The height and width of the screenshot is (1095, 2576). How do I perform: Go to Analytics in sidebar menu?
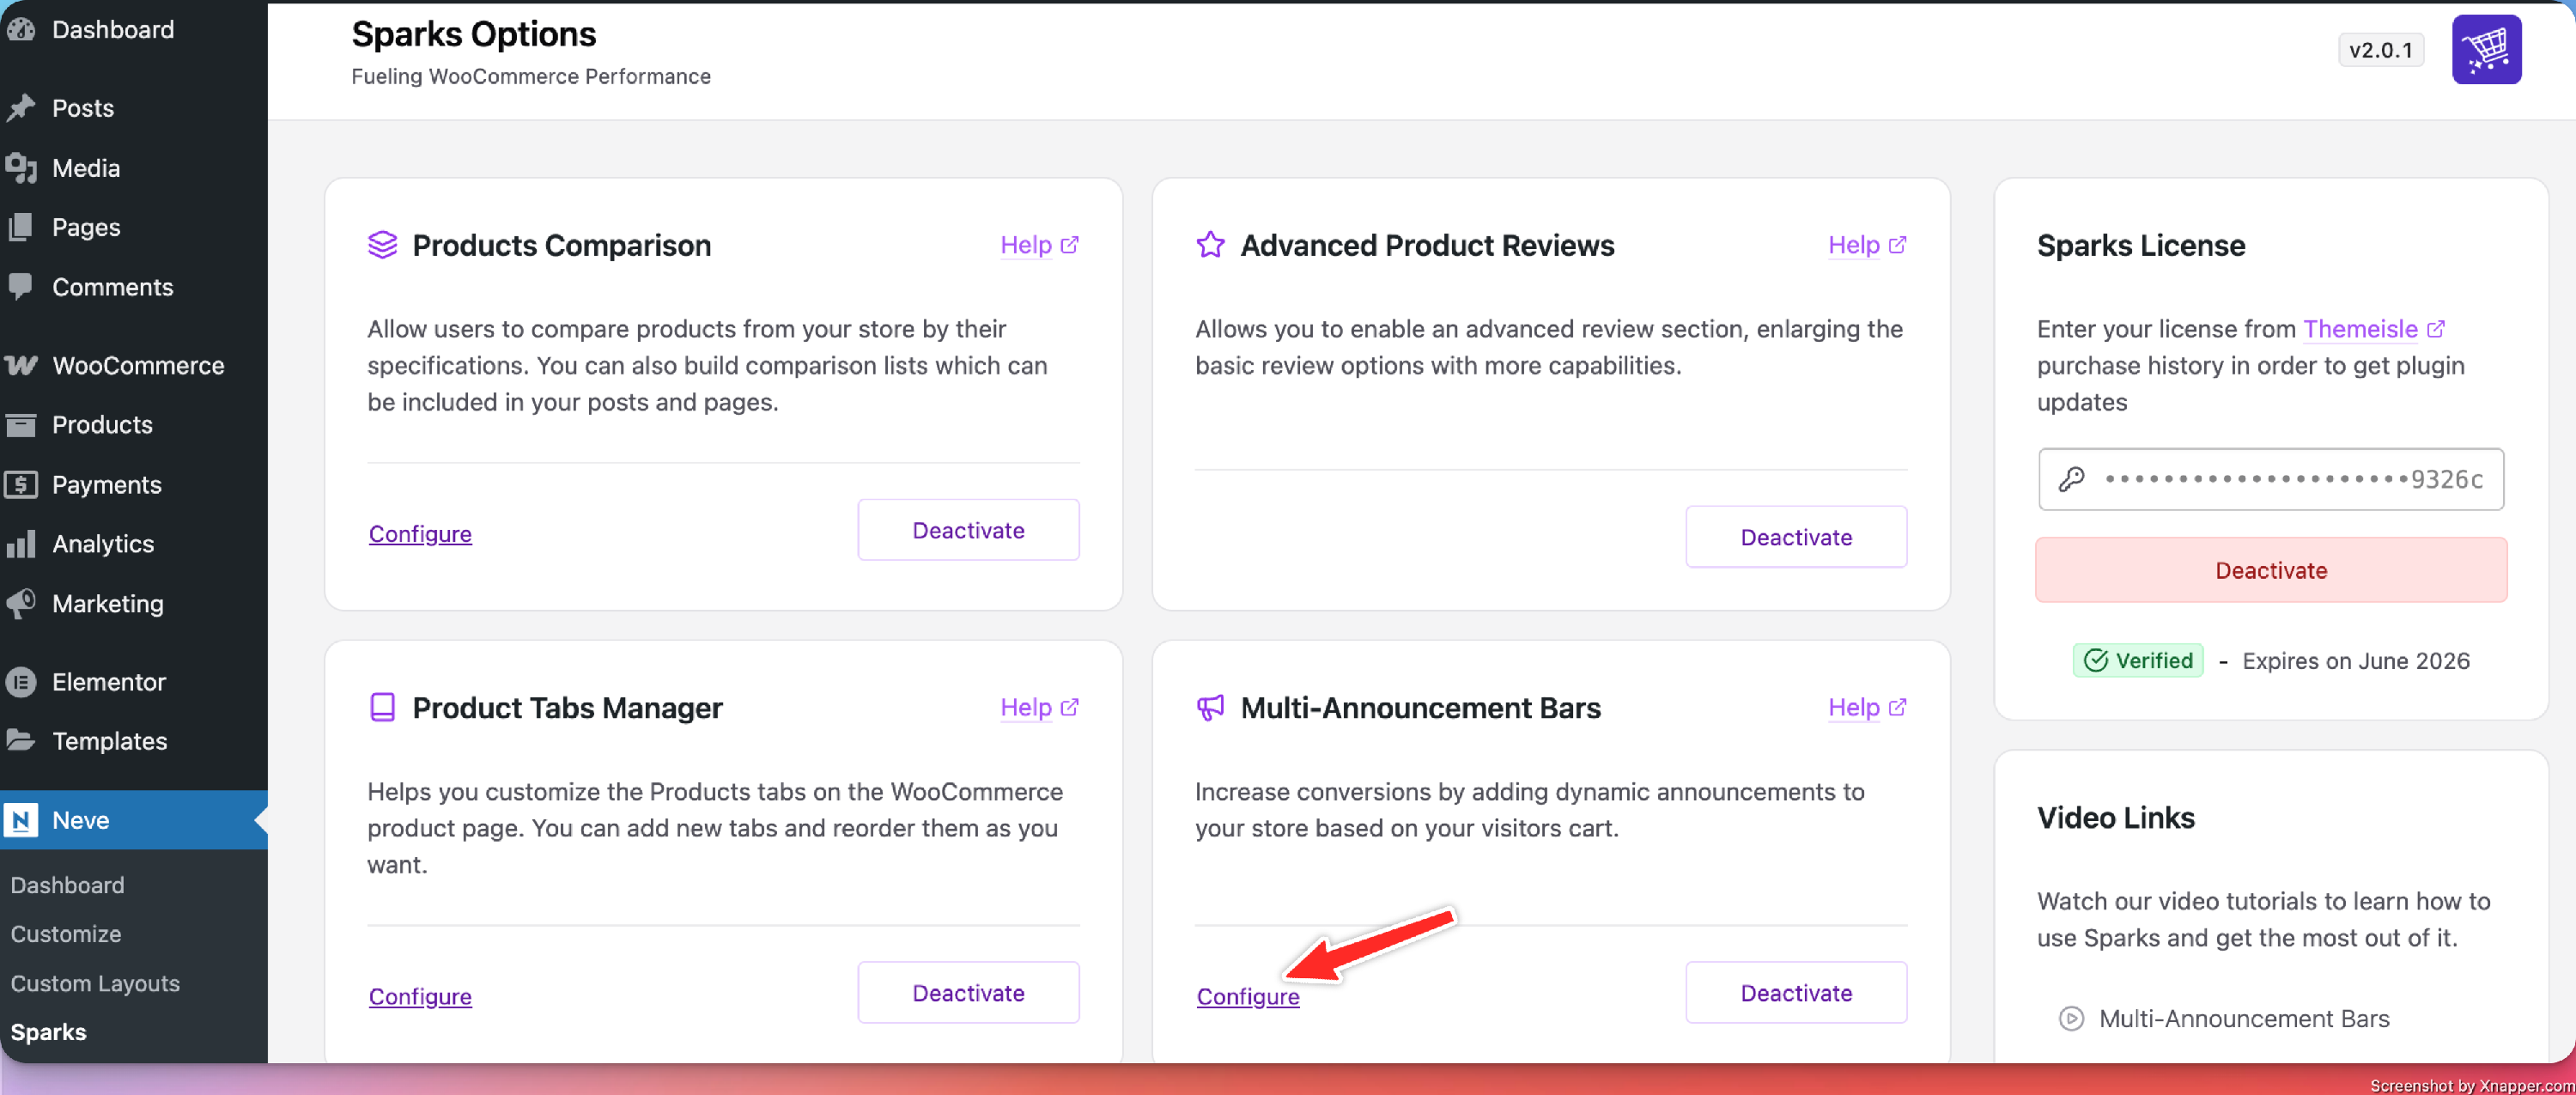(102, 544)
